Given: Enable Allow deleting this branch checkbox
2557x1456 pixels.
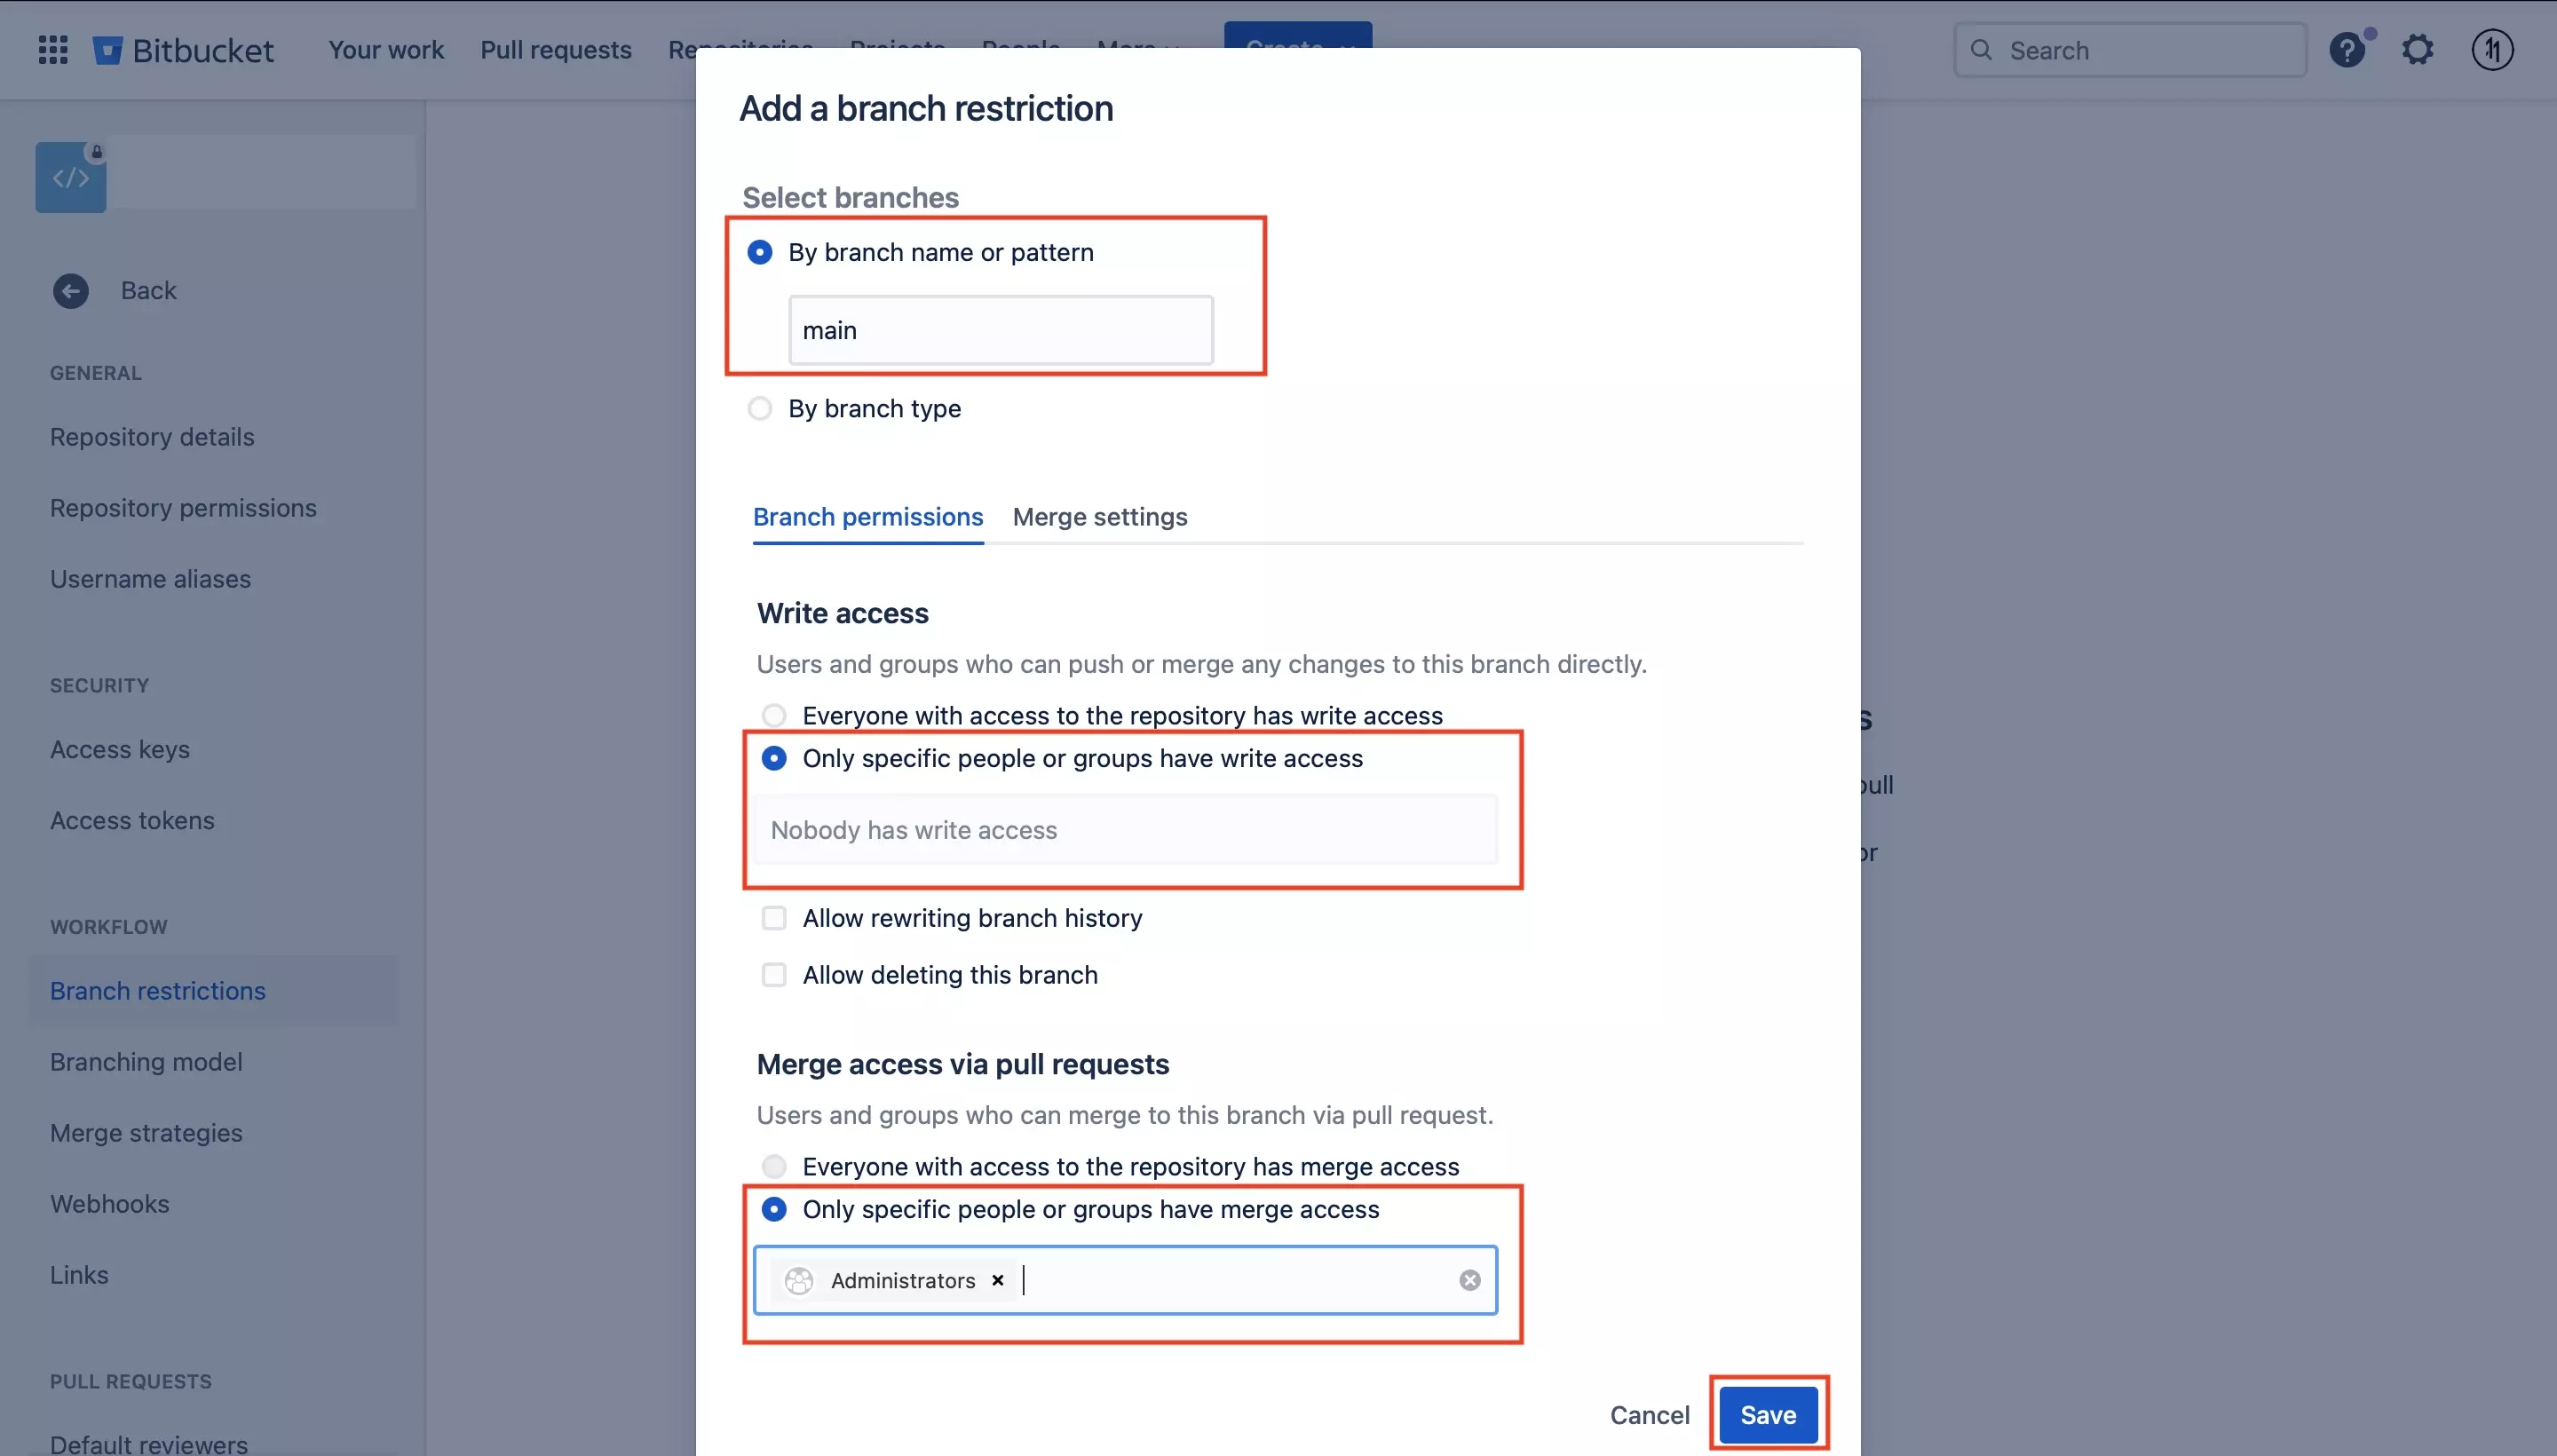Looking at the screenshot, I should click(772, 975).
